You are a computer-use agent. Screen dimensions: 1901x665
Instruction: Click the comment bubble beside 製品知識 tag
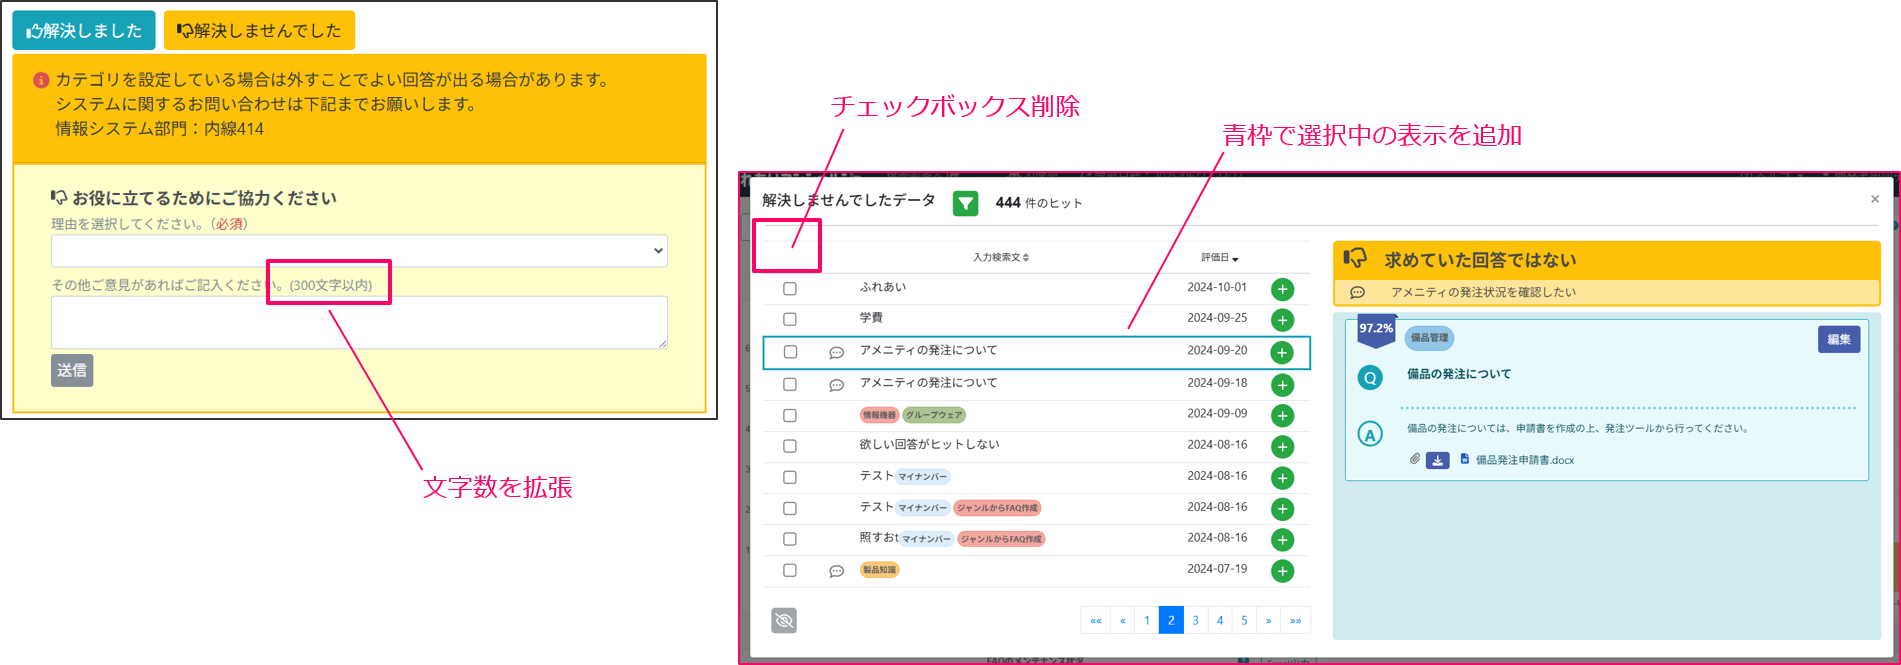pos(837,571)
